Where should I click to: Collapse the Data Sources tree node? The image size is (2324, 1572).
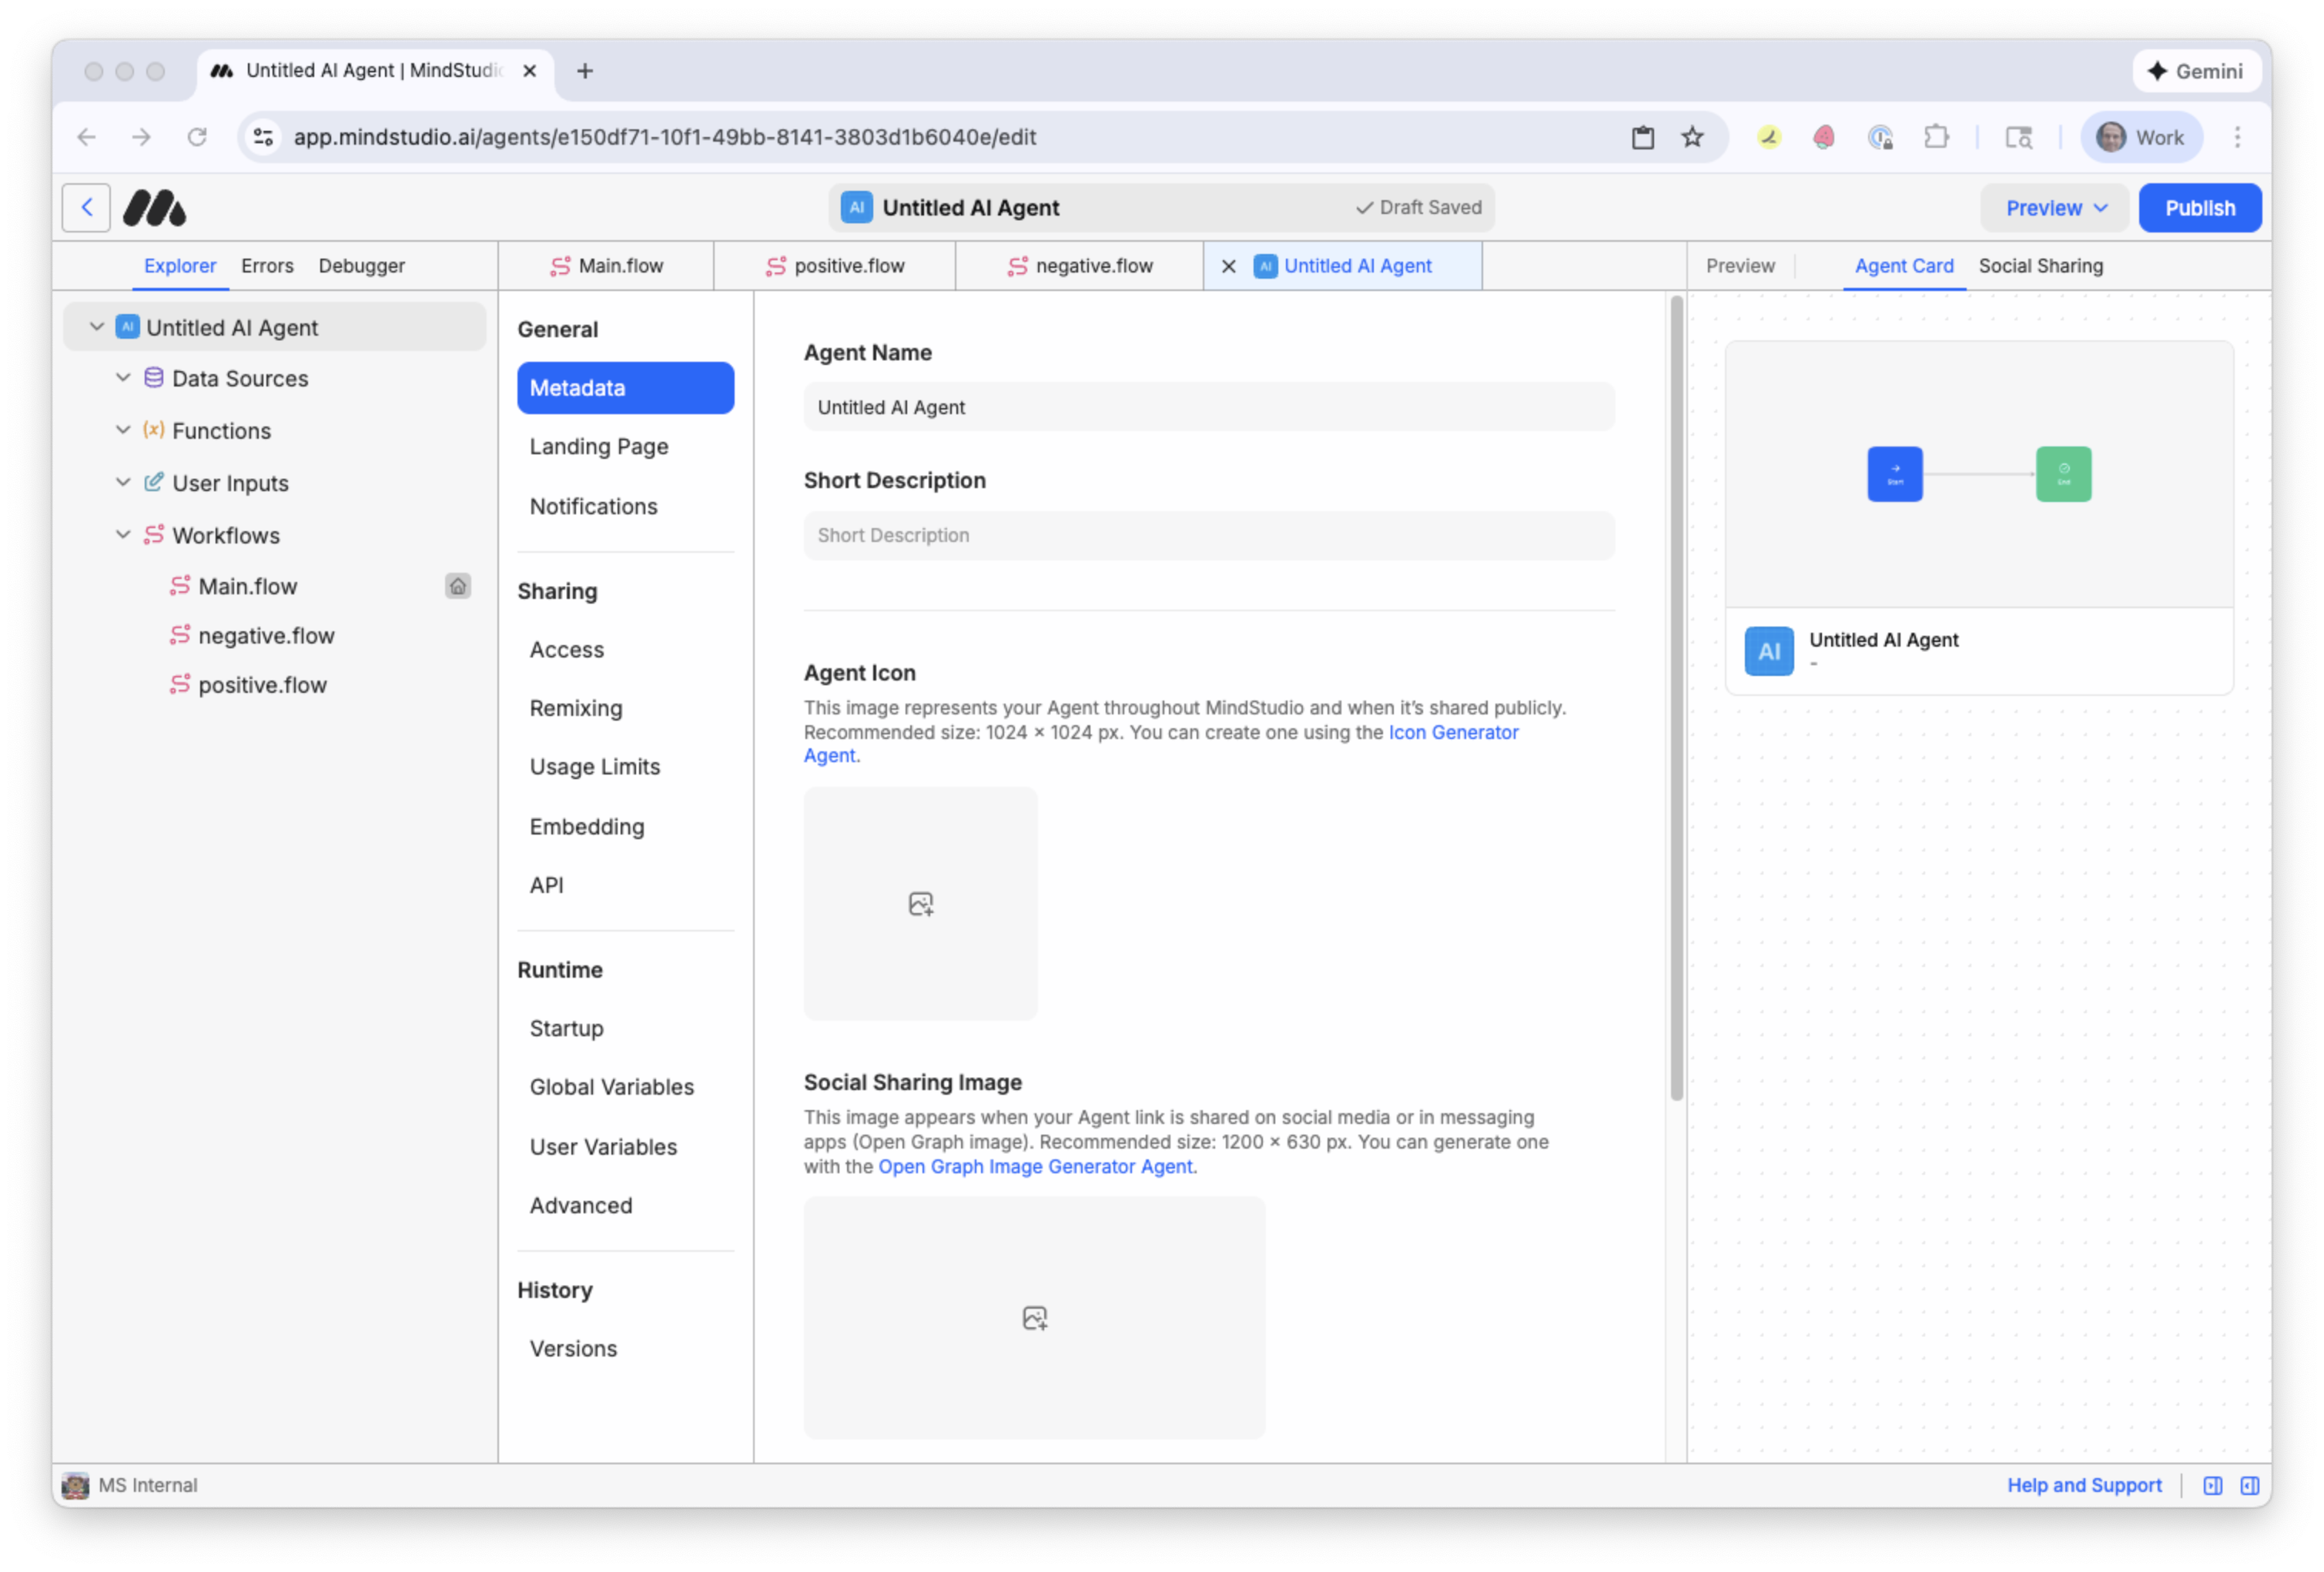click(x=123, y=378)
